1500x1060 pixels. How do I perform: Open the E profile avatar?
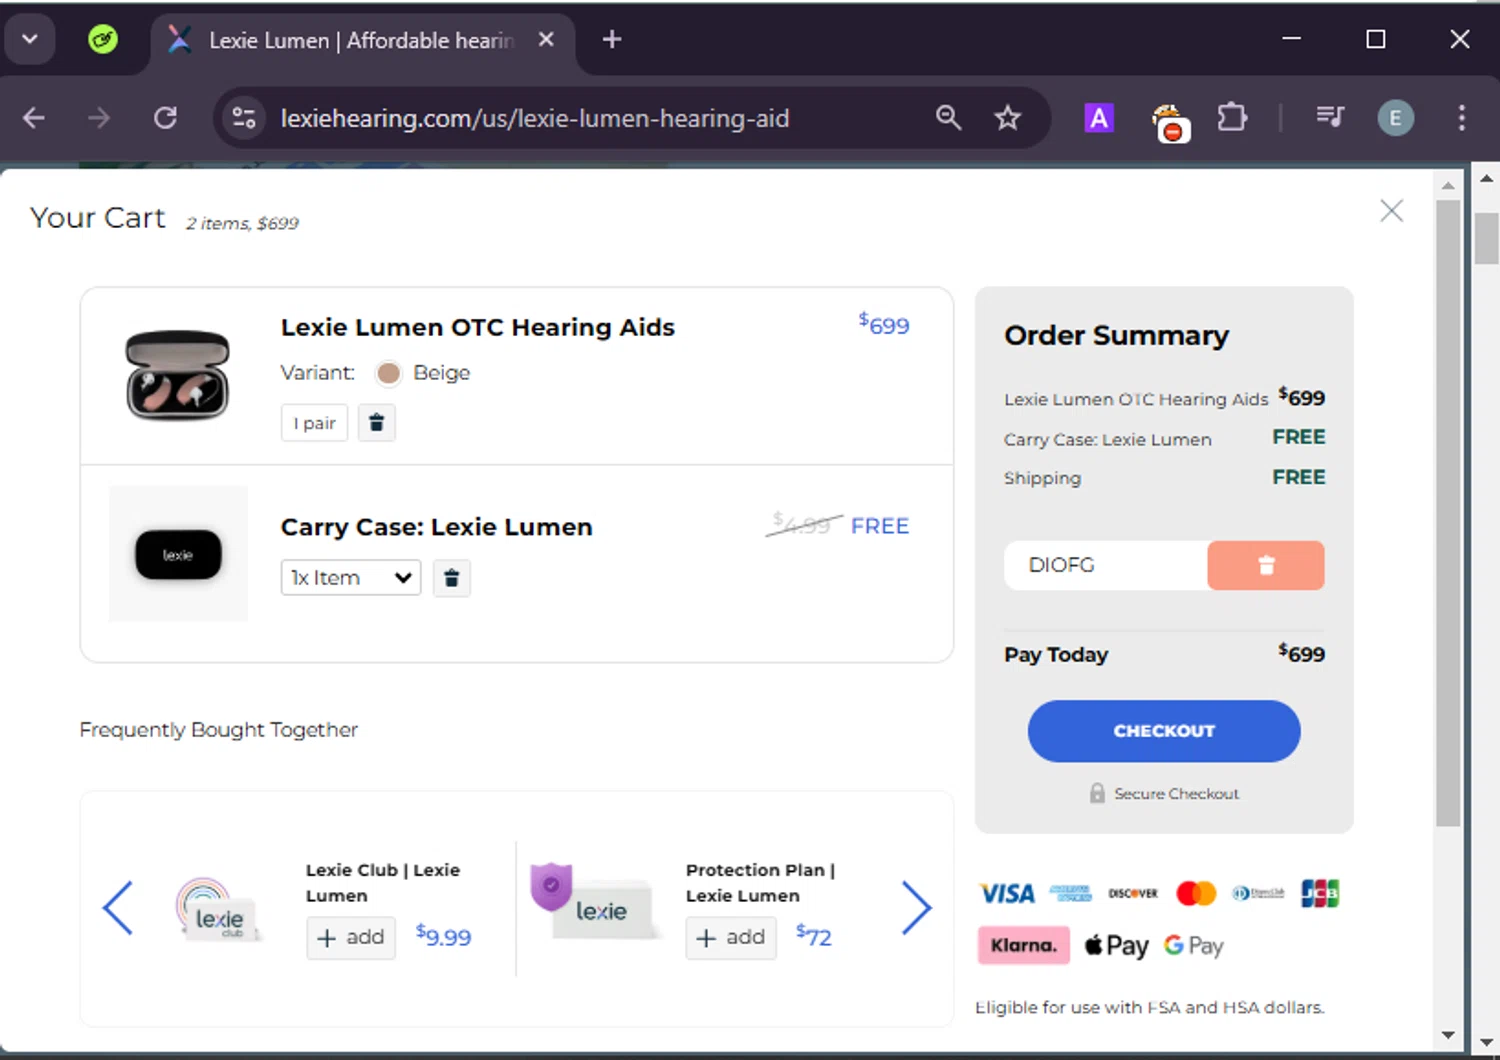coord(1395,118)
